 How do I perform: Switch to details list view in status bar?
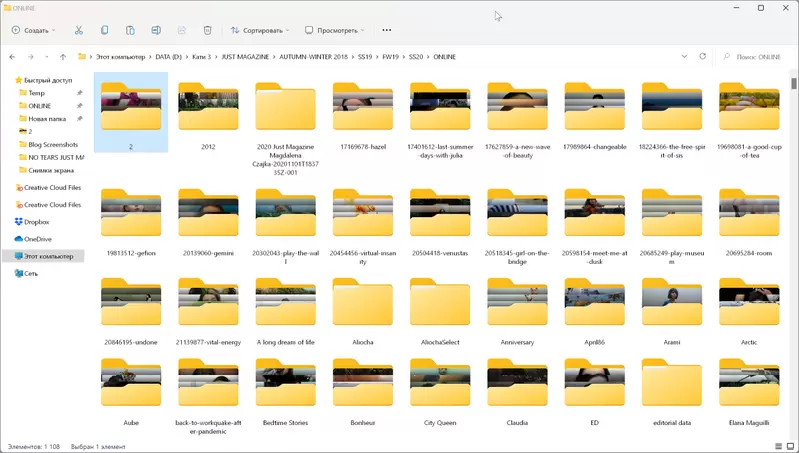(779, 446)
